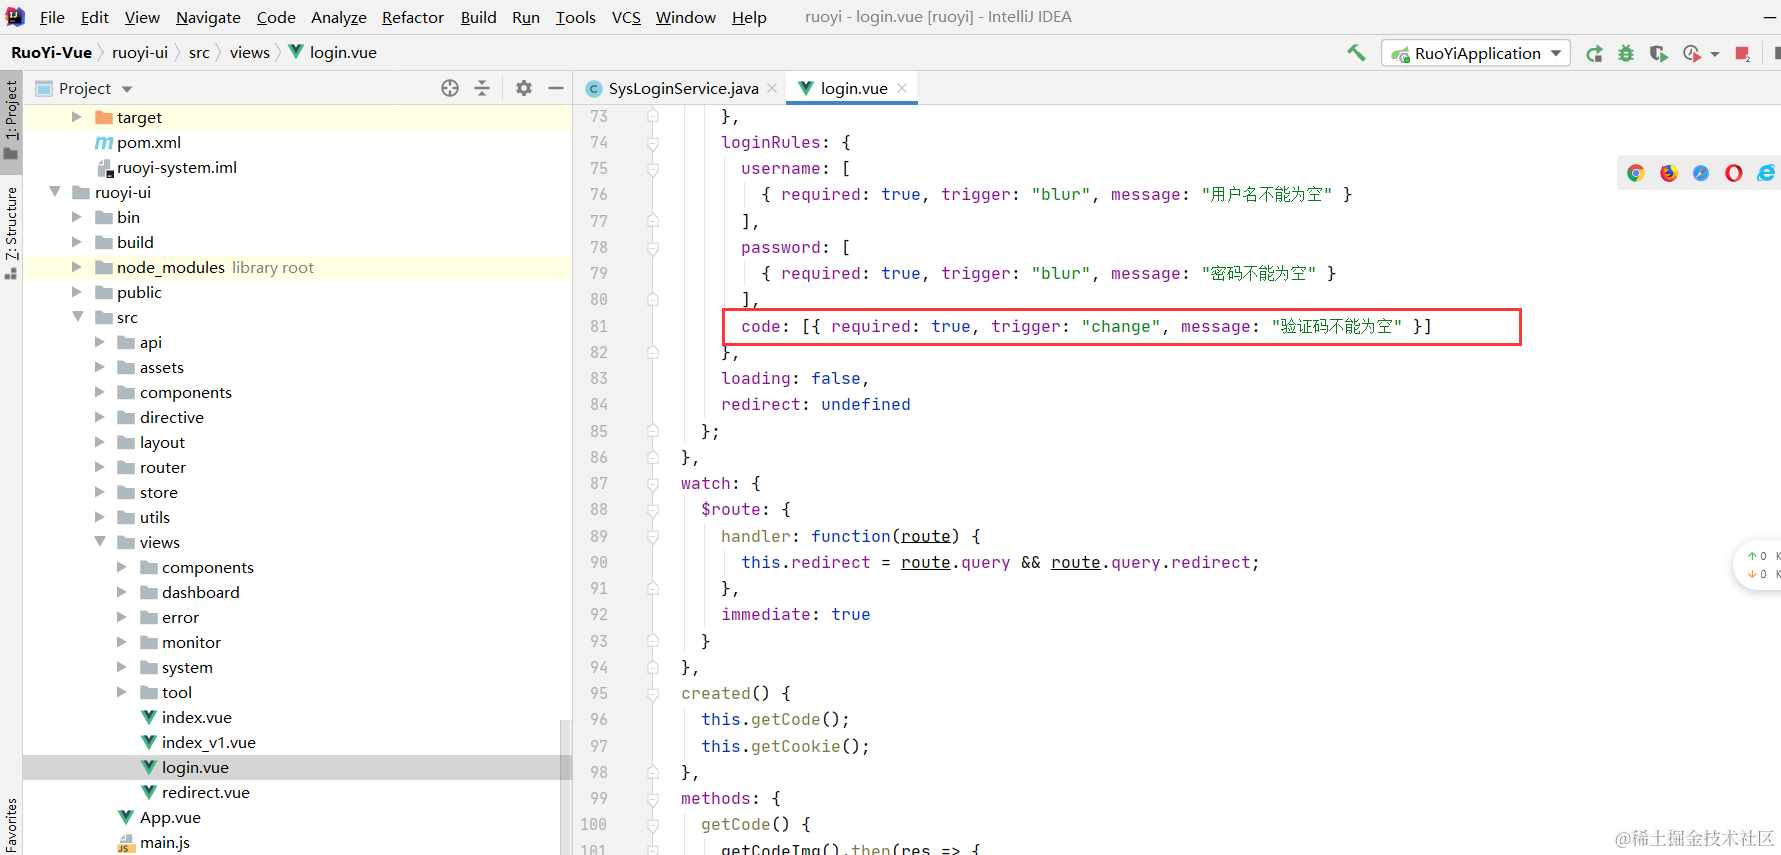Open the Structure side tab
The width and height of the screenshot is (1781, 855).
tap(11, 231)
